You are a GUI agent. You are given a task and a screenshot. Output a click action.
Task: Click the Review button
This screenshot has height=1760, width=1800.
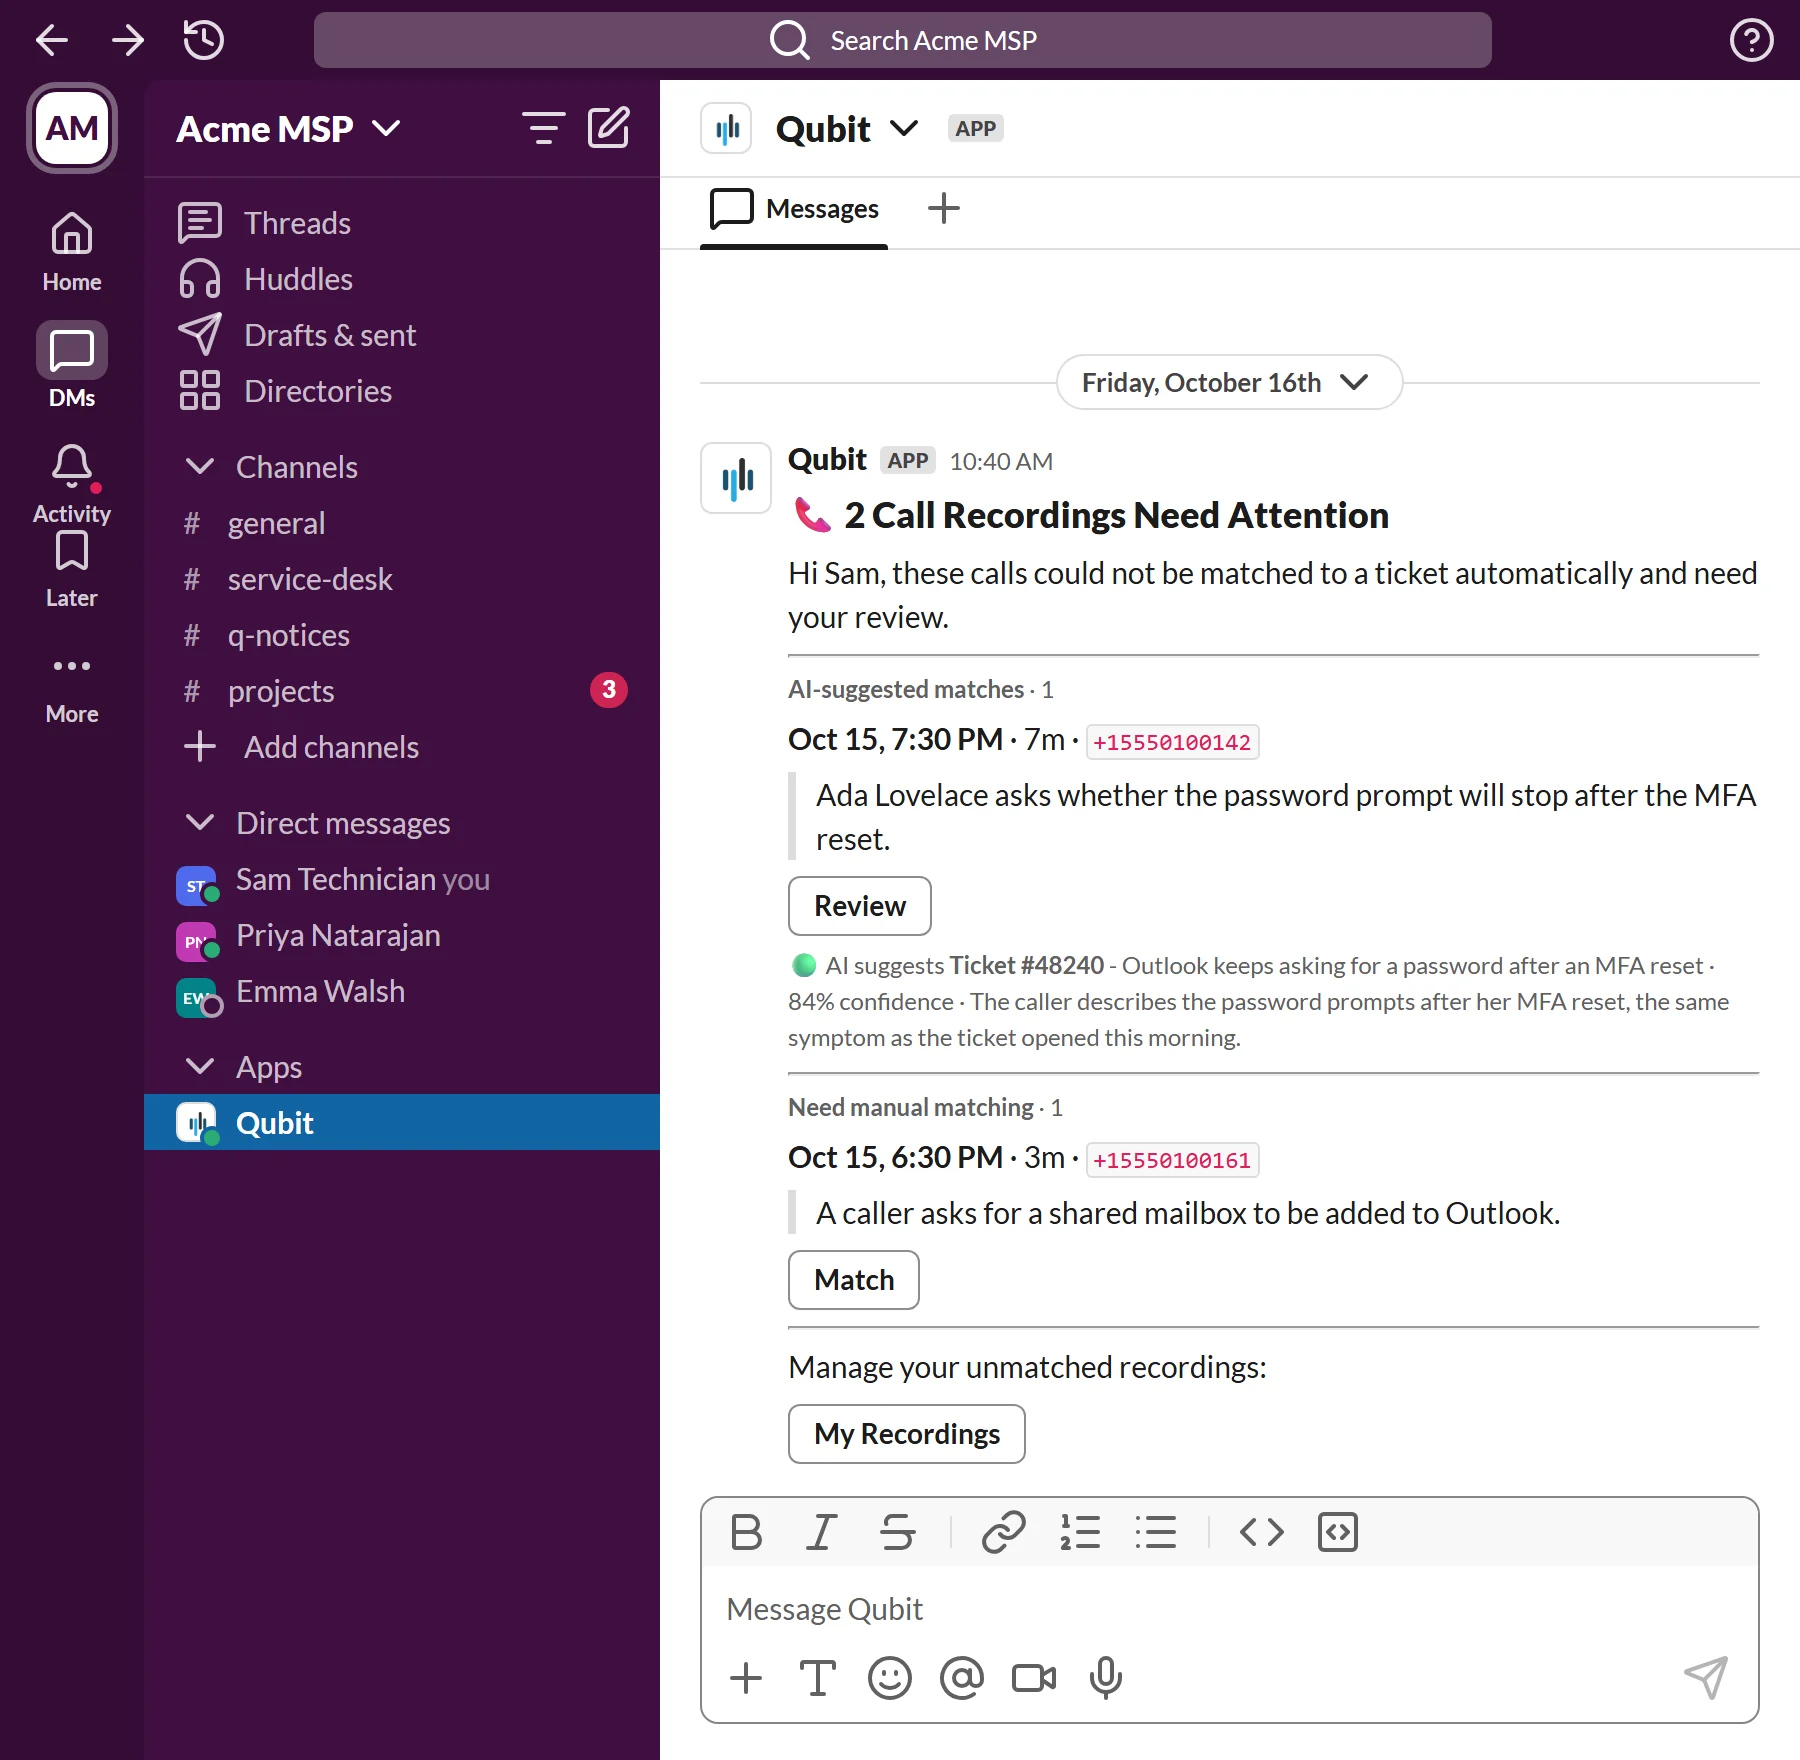[x=860, y=906]
